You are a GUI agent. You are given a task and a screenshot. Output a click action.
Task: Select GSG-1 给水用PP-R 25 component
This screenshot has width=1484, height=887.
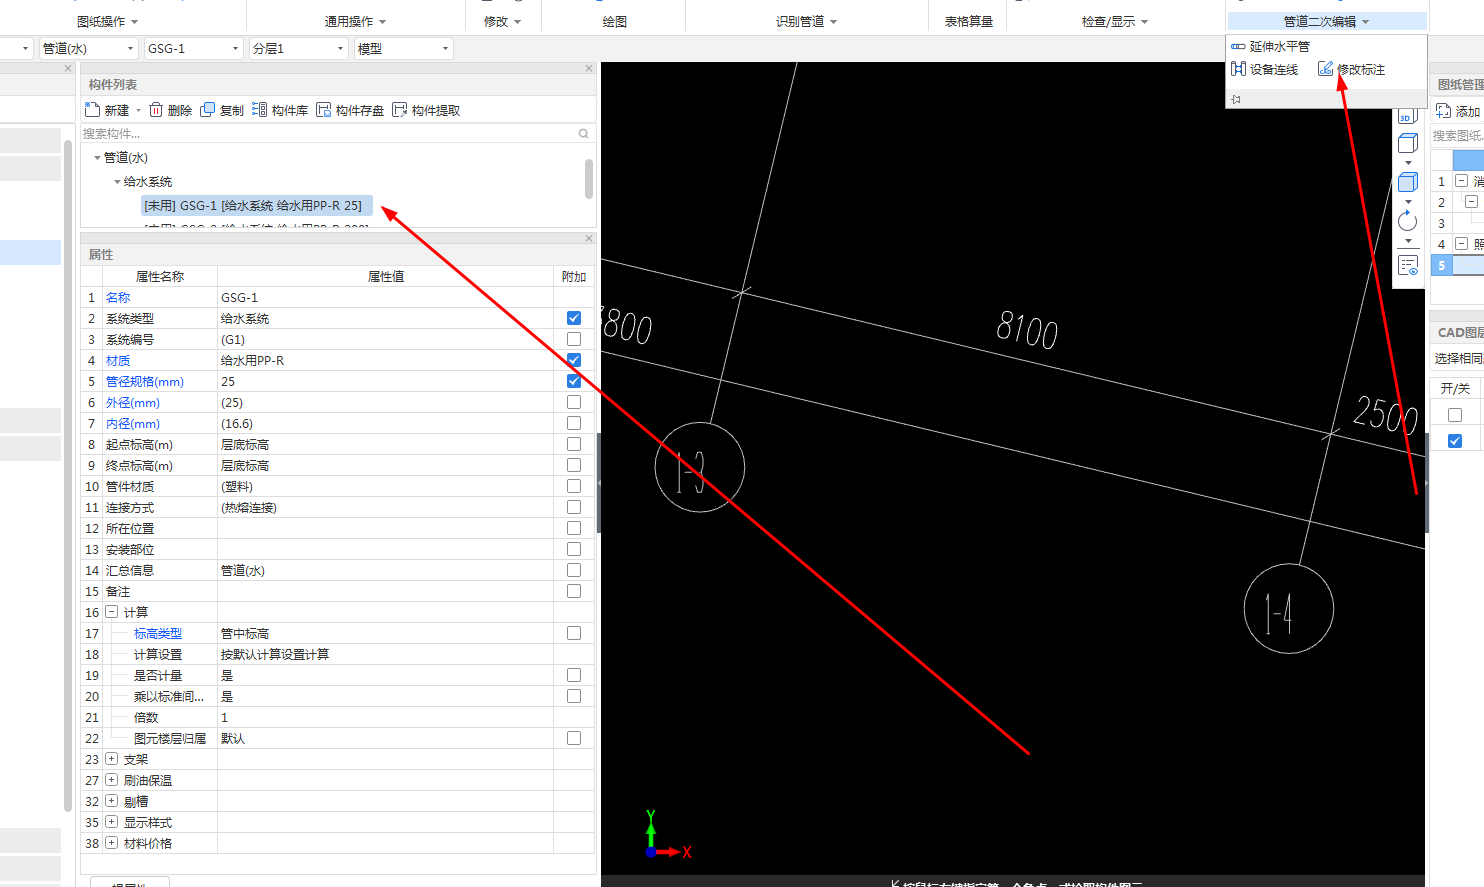tap(257, 206)
